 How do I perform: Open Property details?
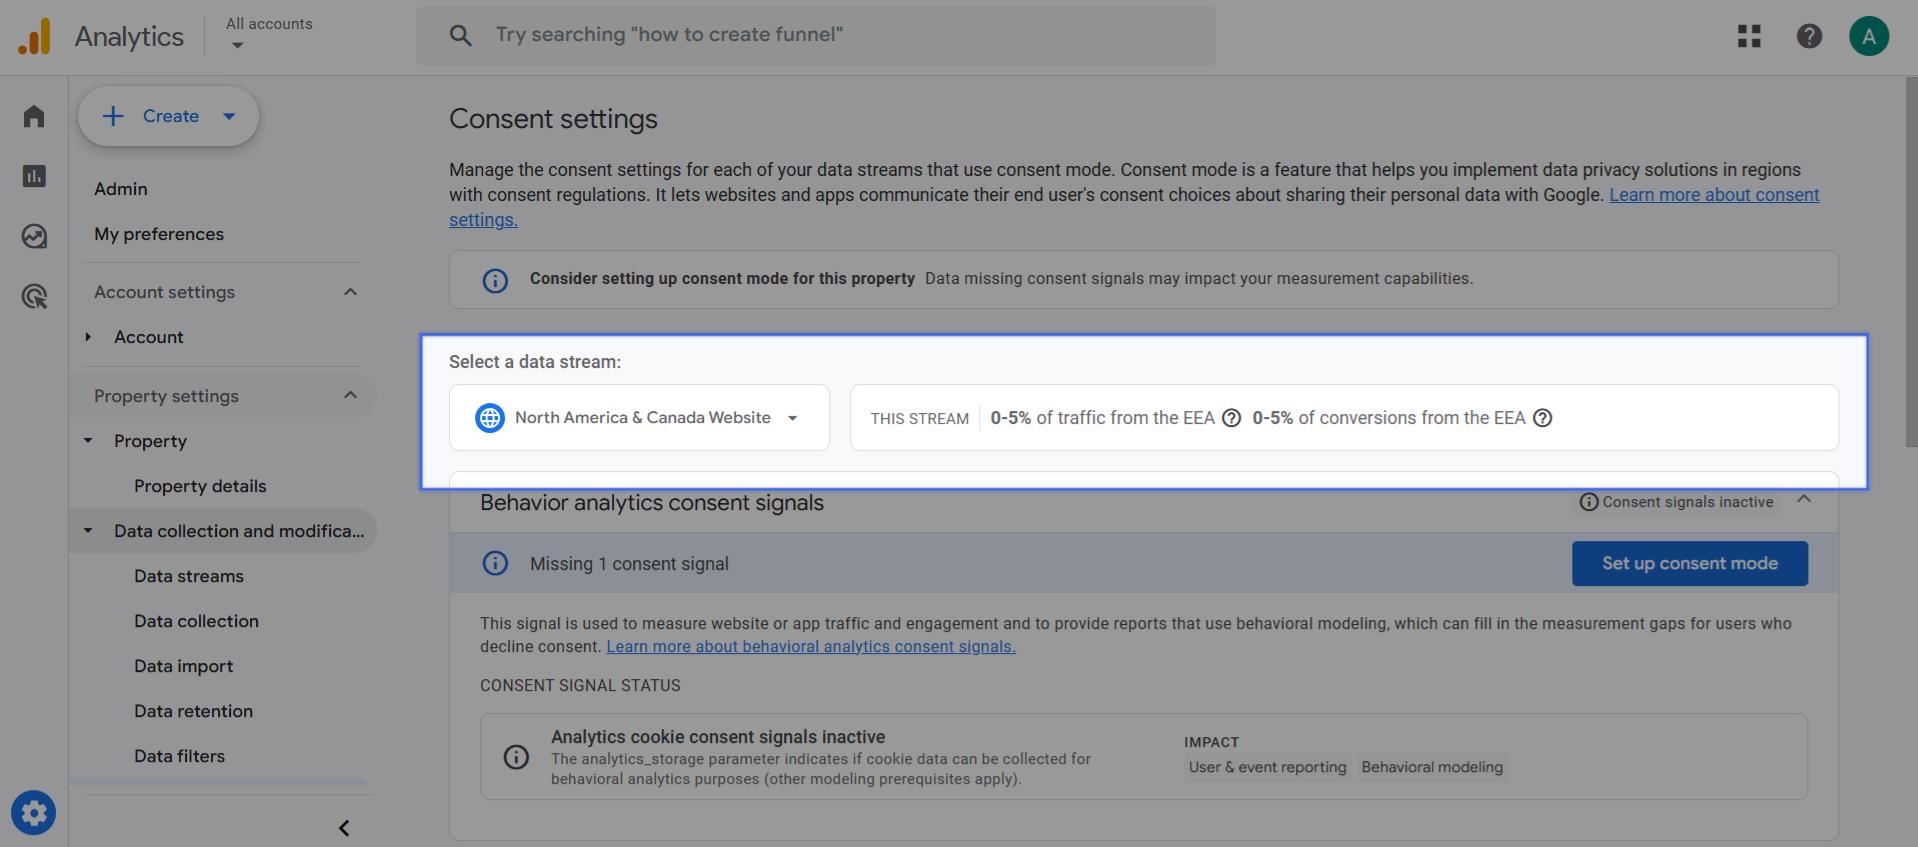200,486
